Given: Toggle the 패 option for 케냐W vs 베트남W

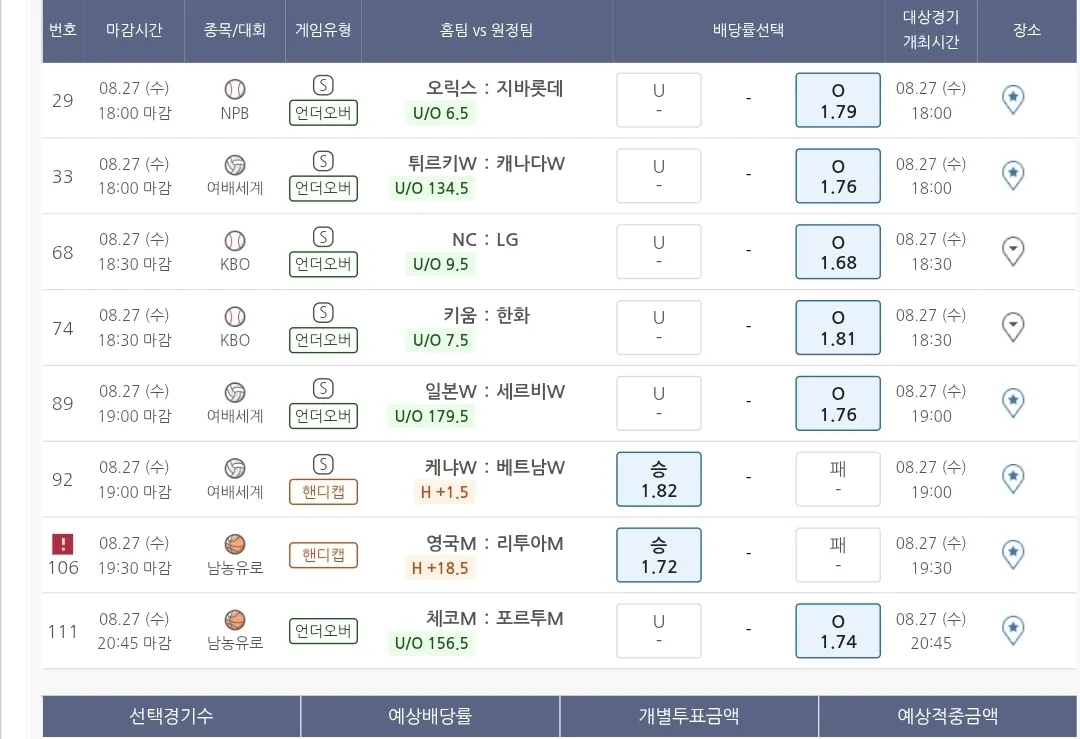Looking at the screenshot, I should tap(838, 479).
